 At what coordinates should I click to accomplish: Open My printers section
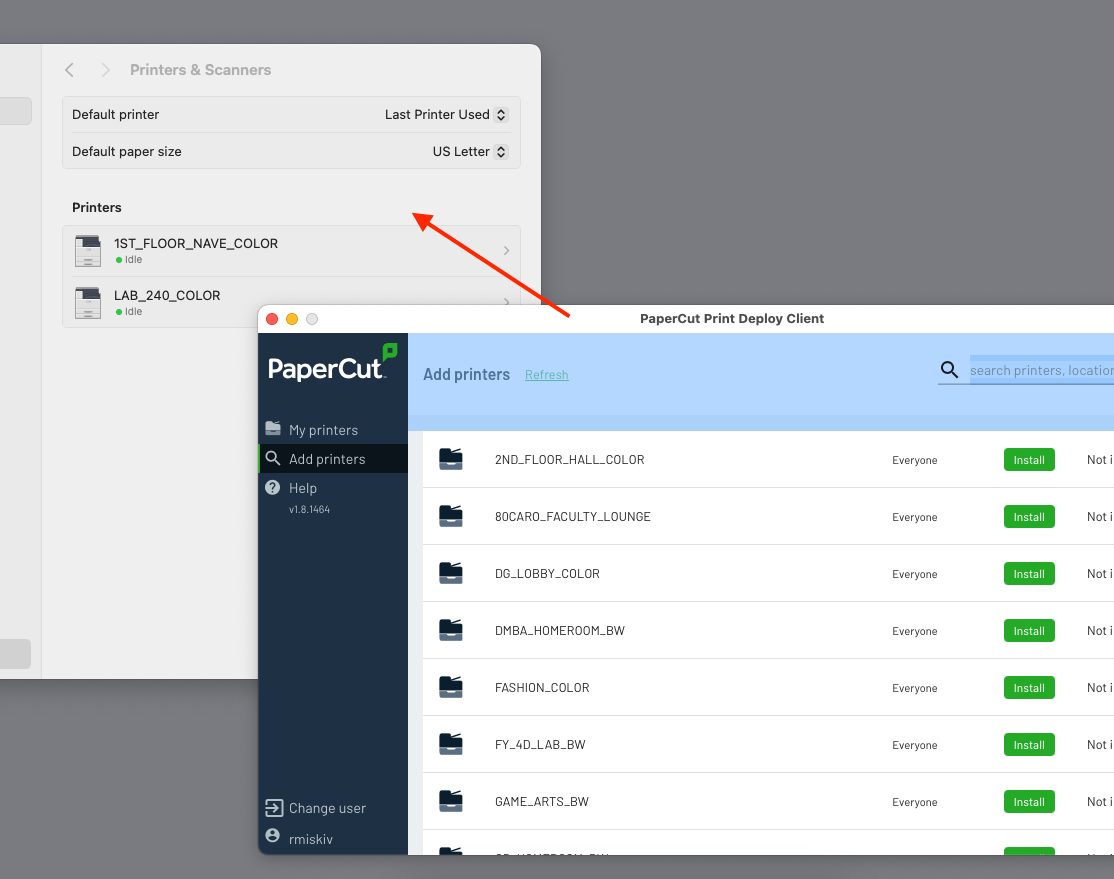332,429
